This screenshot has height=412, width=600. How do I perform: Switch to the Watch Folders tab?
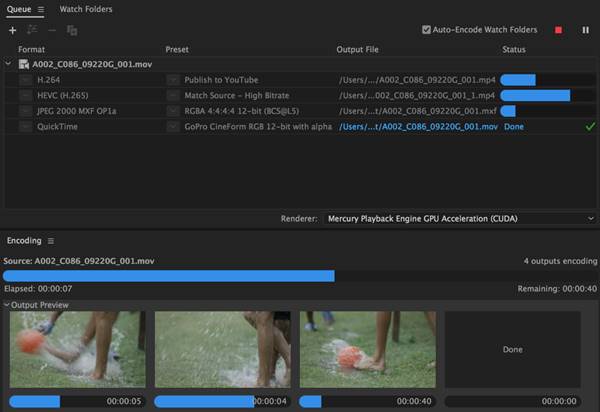(86, 9)
